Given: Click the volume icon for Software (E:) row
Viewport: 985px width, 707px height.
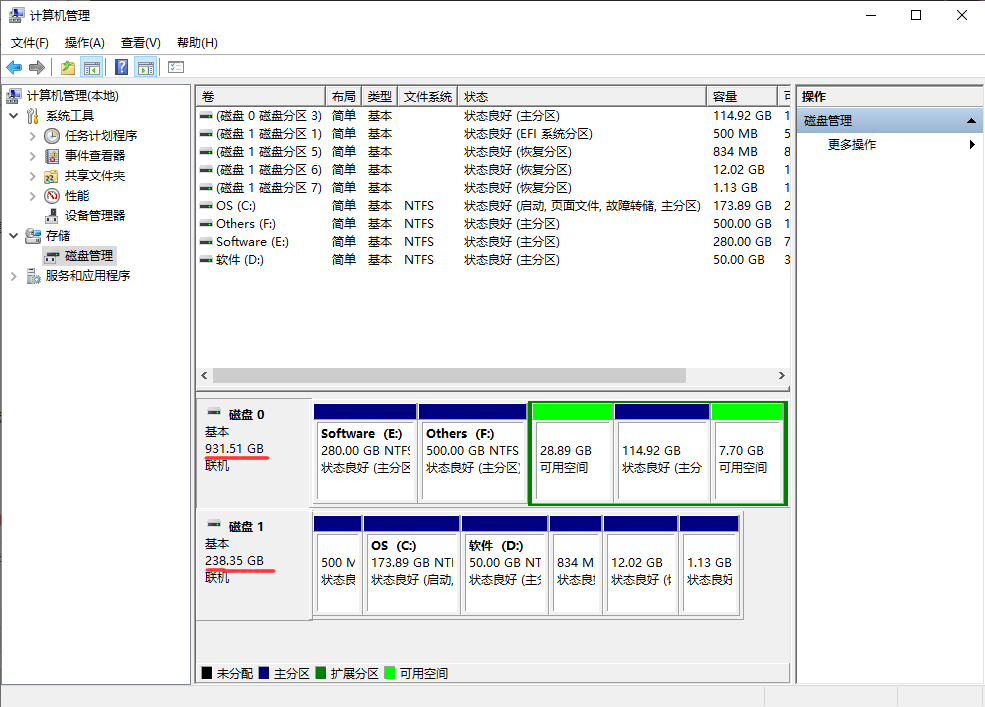Looking at the screenshot, I should pos(205,242).
